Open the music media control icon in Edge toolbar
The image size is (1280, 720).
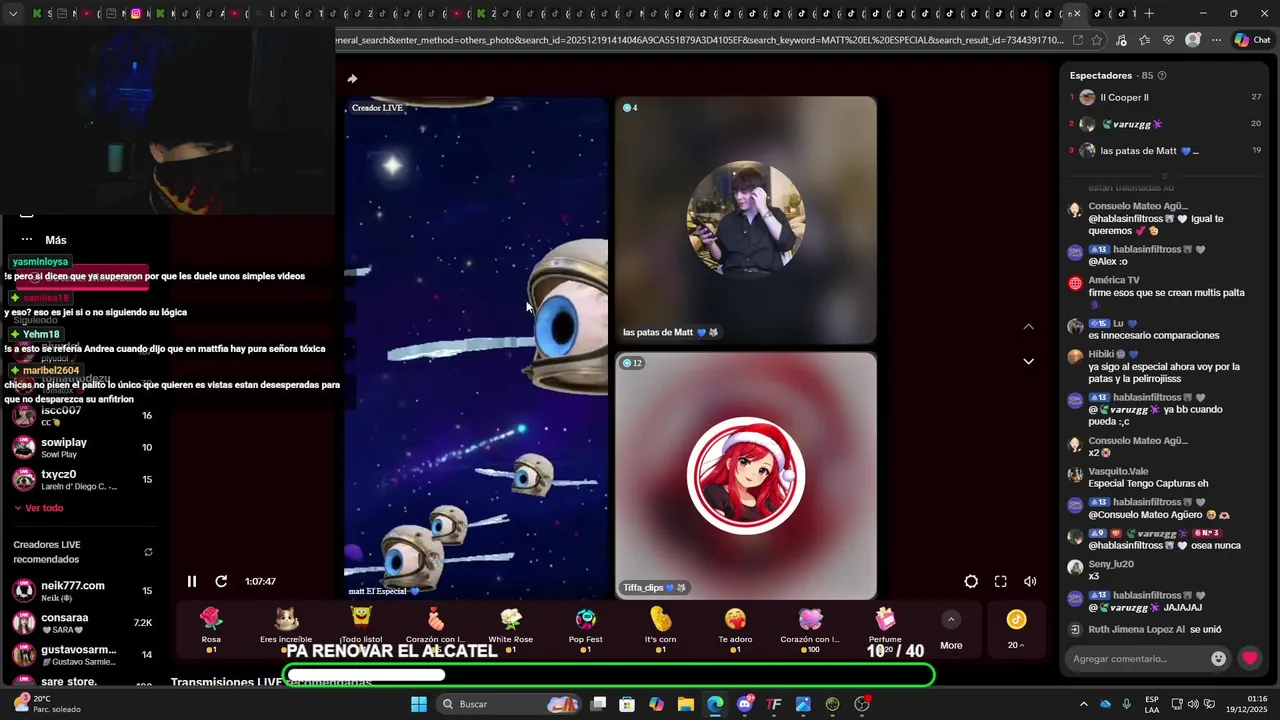point(1121,40)
